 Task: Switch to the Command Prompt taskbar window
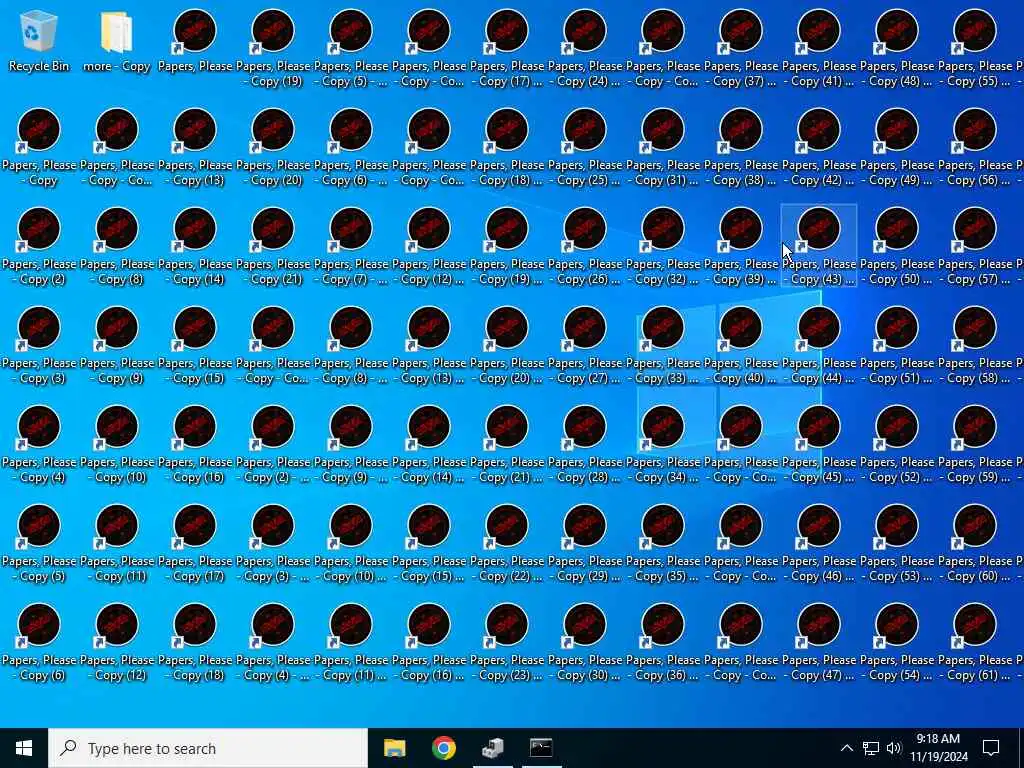pos(541,748)
